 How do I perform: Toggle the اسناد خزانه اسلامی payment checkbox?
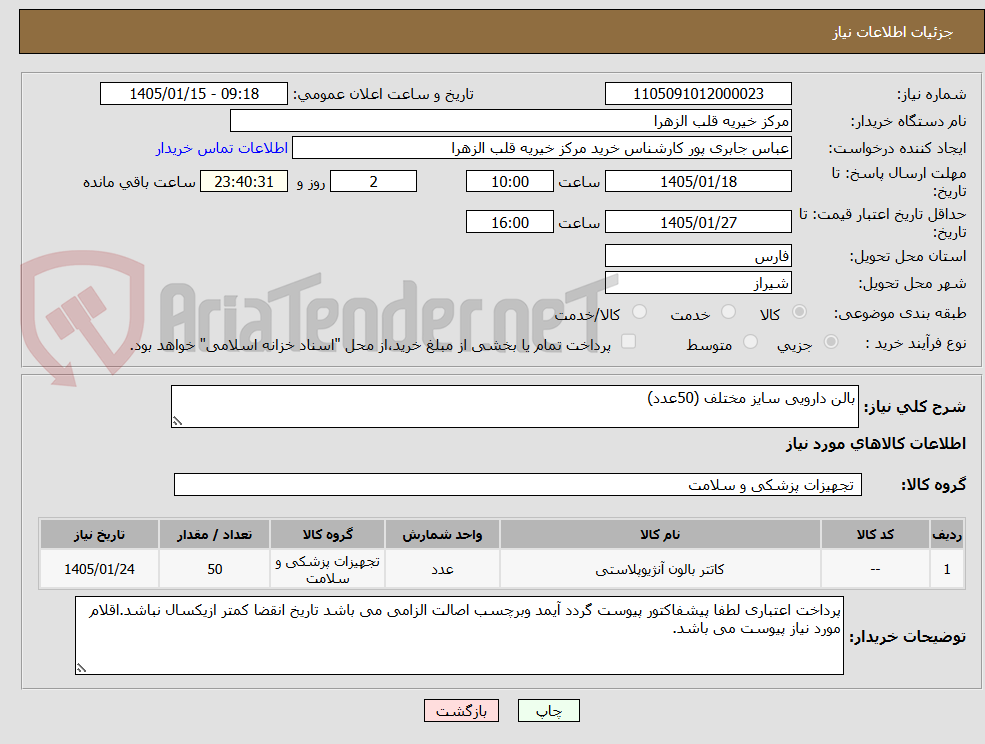point(628,341)
